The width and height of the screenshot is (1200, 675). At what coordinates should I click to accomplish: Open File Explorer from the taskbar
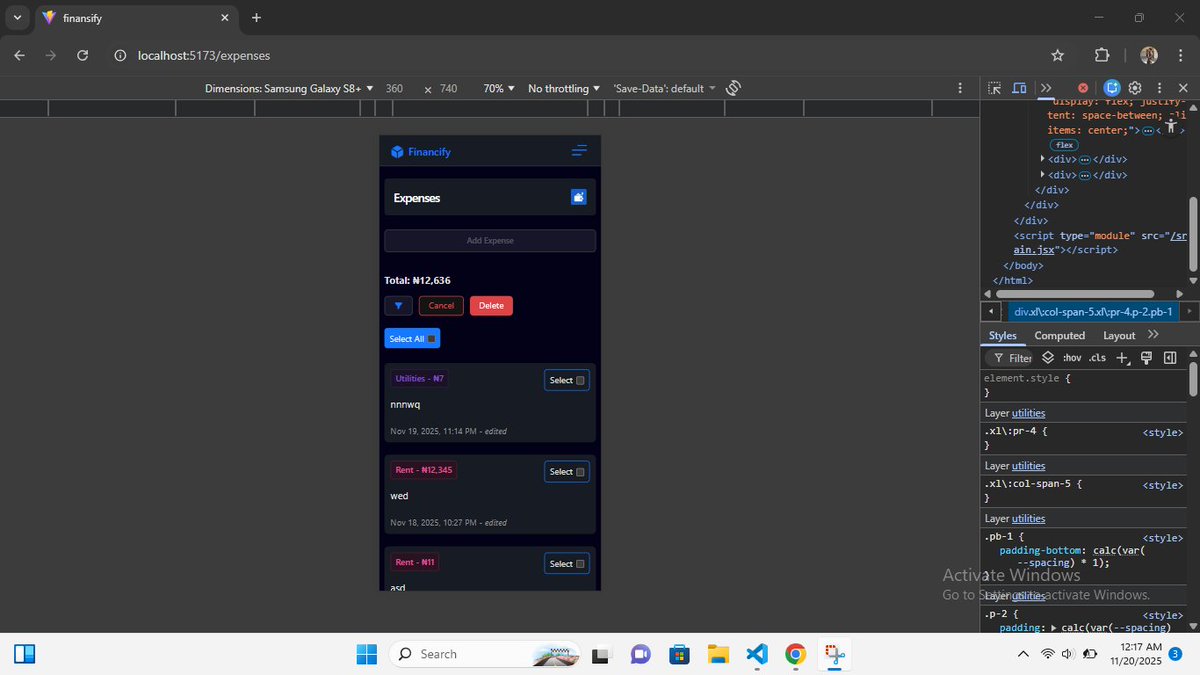click(x=718, y=654)
